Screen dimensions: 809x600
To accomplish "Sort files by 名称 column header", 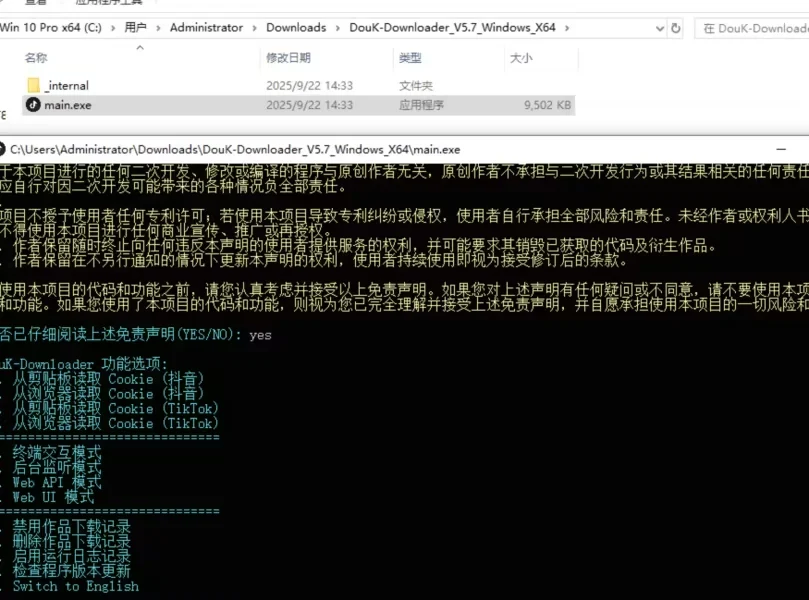I will point(36,58).
